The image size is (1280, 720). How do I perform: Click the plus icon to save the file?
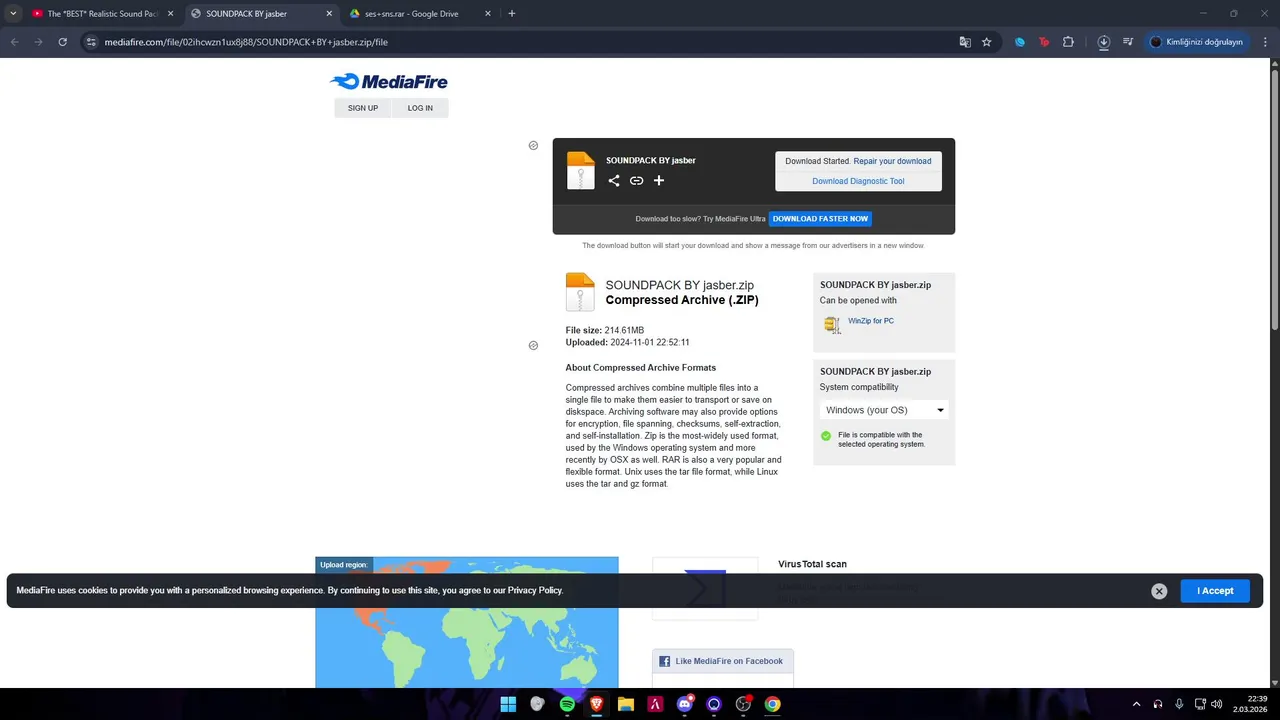point(659,181)
